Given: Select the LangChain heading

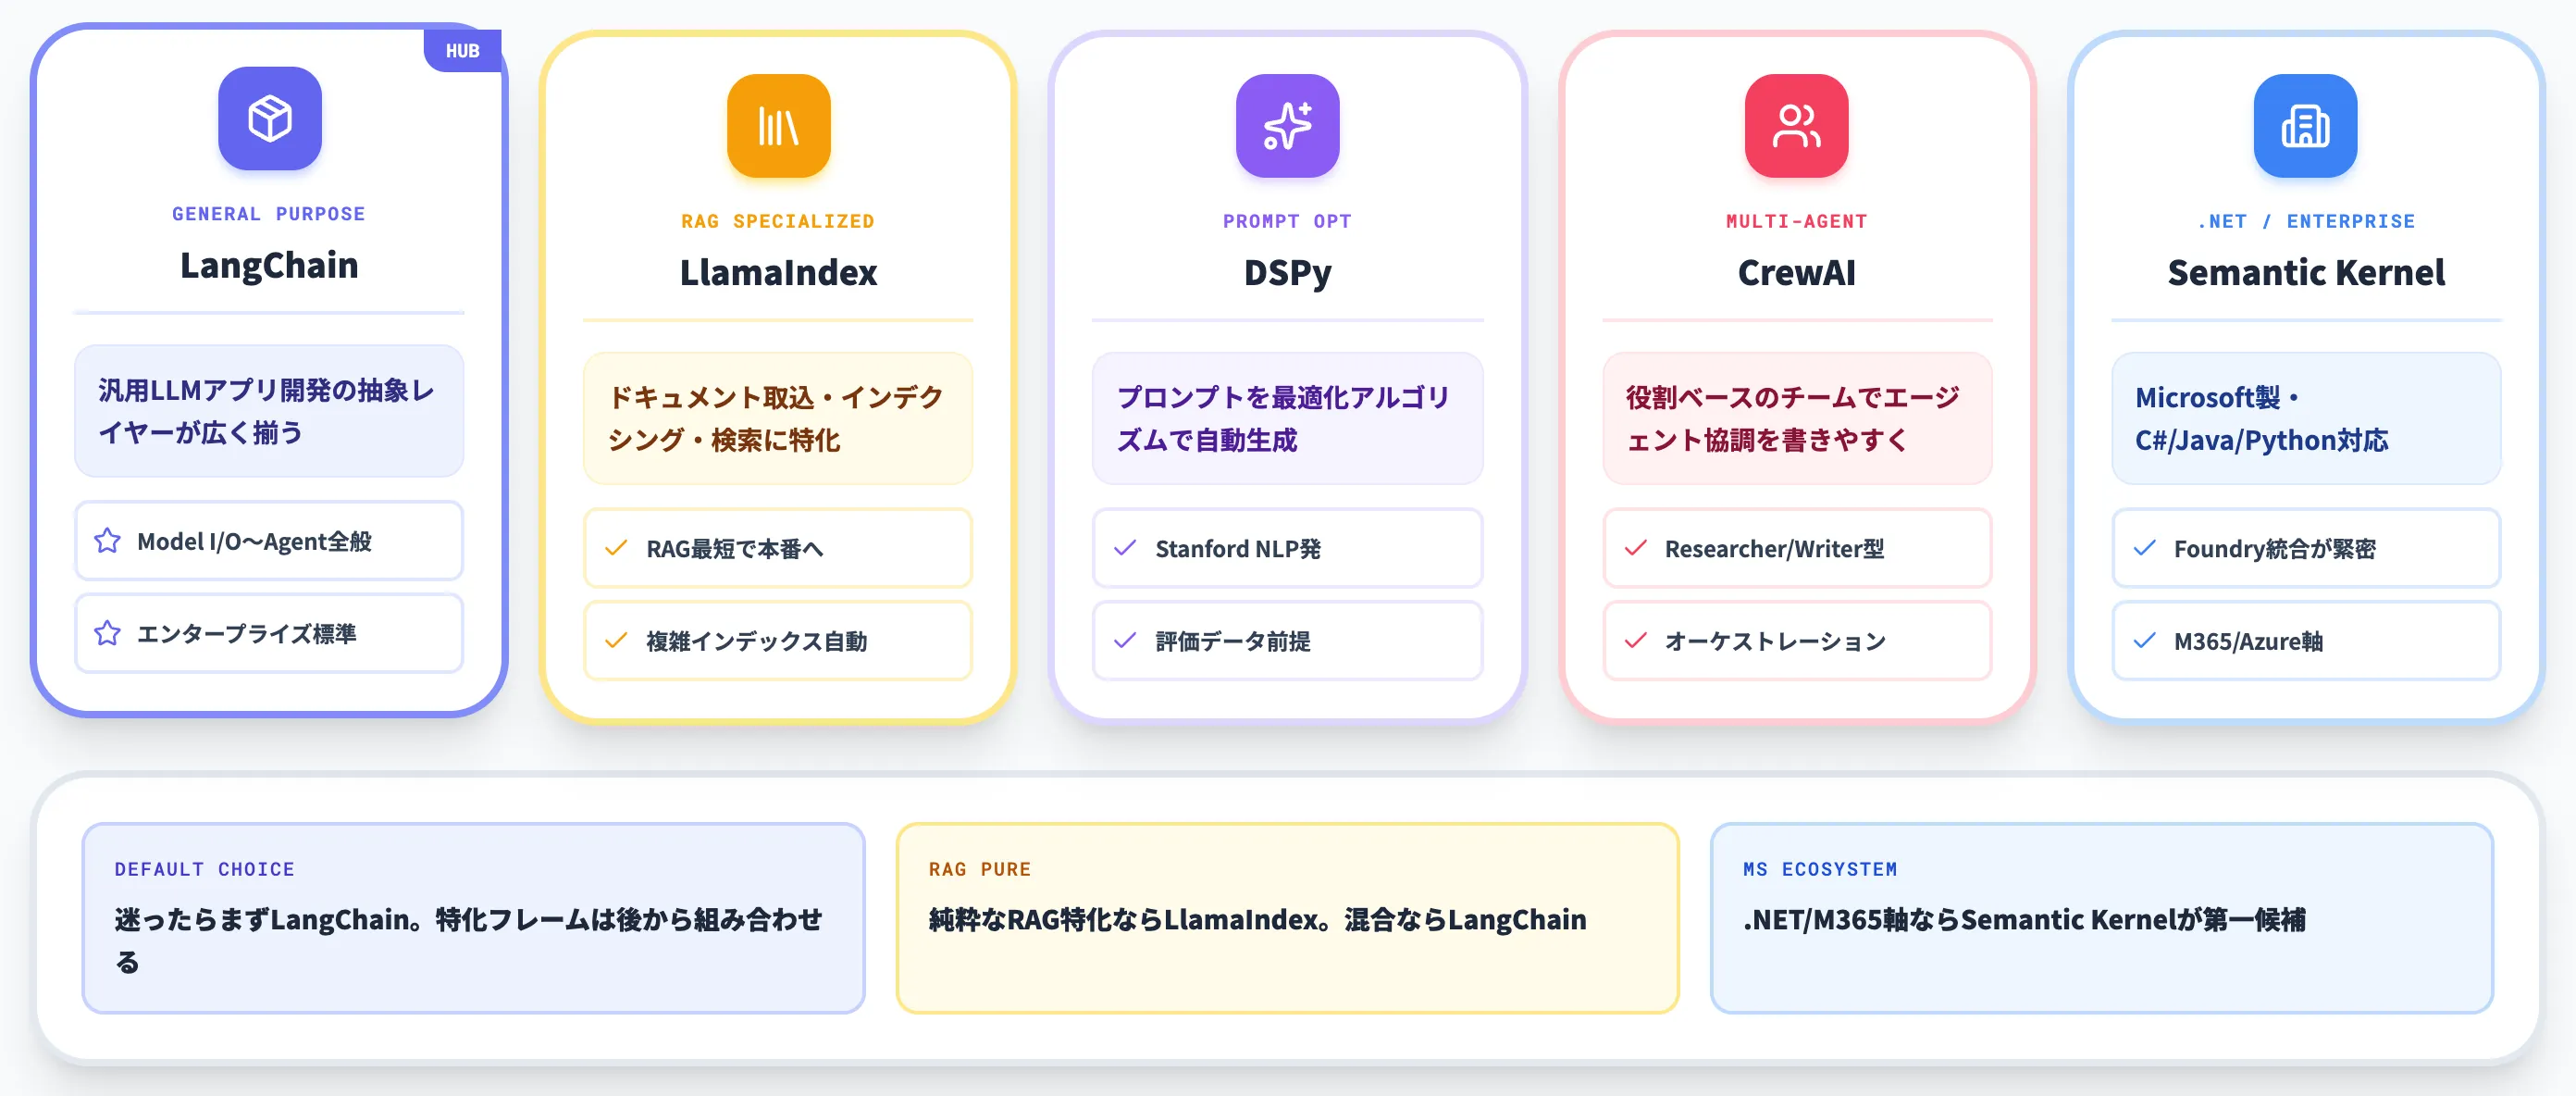Looking at the screenshot, I should (269, 265).
